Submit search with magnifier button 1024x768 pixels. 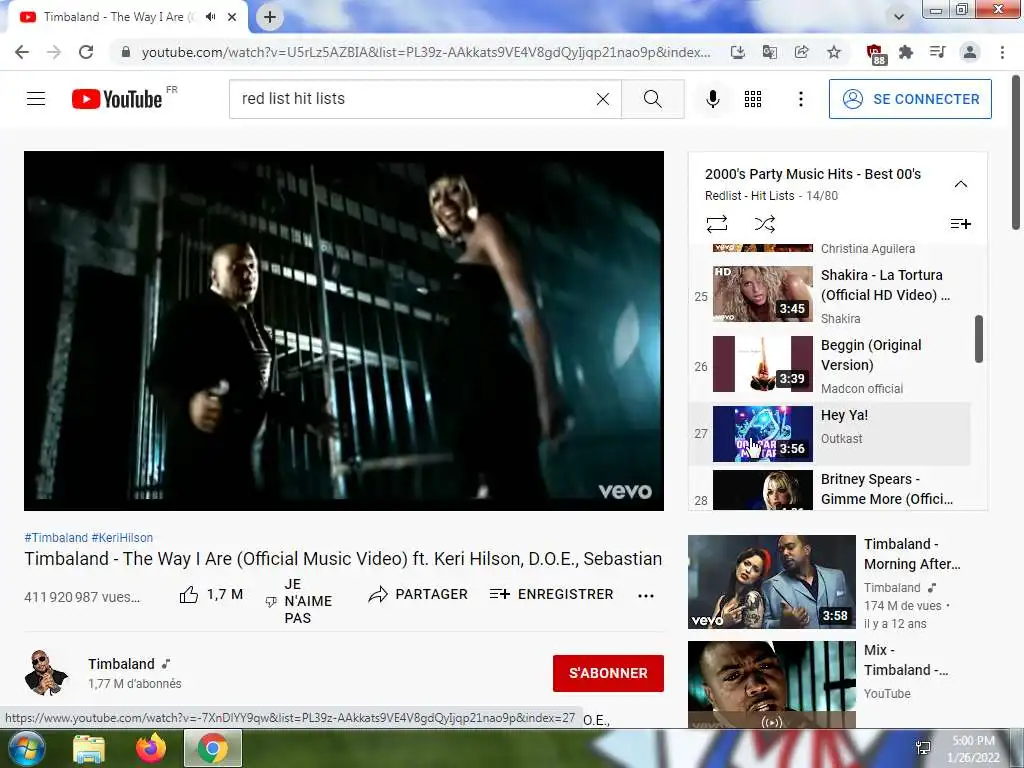[x=652, y=99]
